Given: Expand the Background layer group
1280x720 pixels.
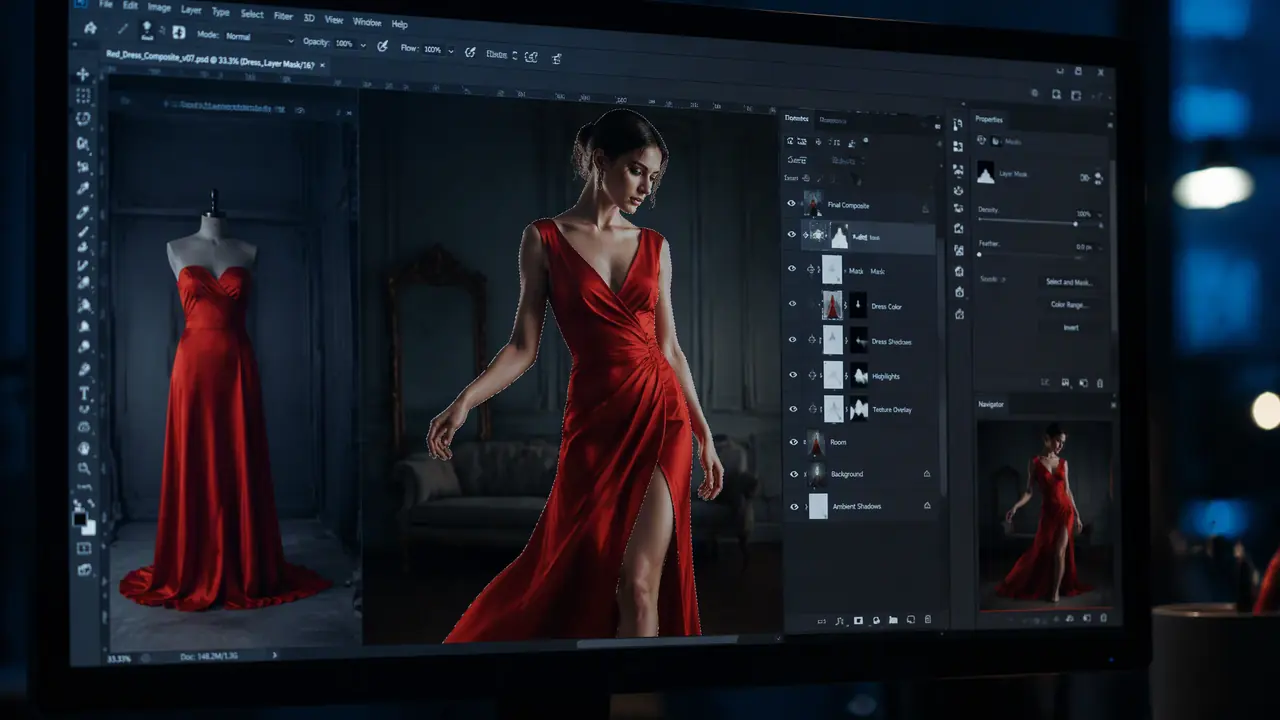Looking at the screenshot, I should (x=805, y=474).
